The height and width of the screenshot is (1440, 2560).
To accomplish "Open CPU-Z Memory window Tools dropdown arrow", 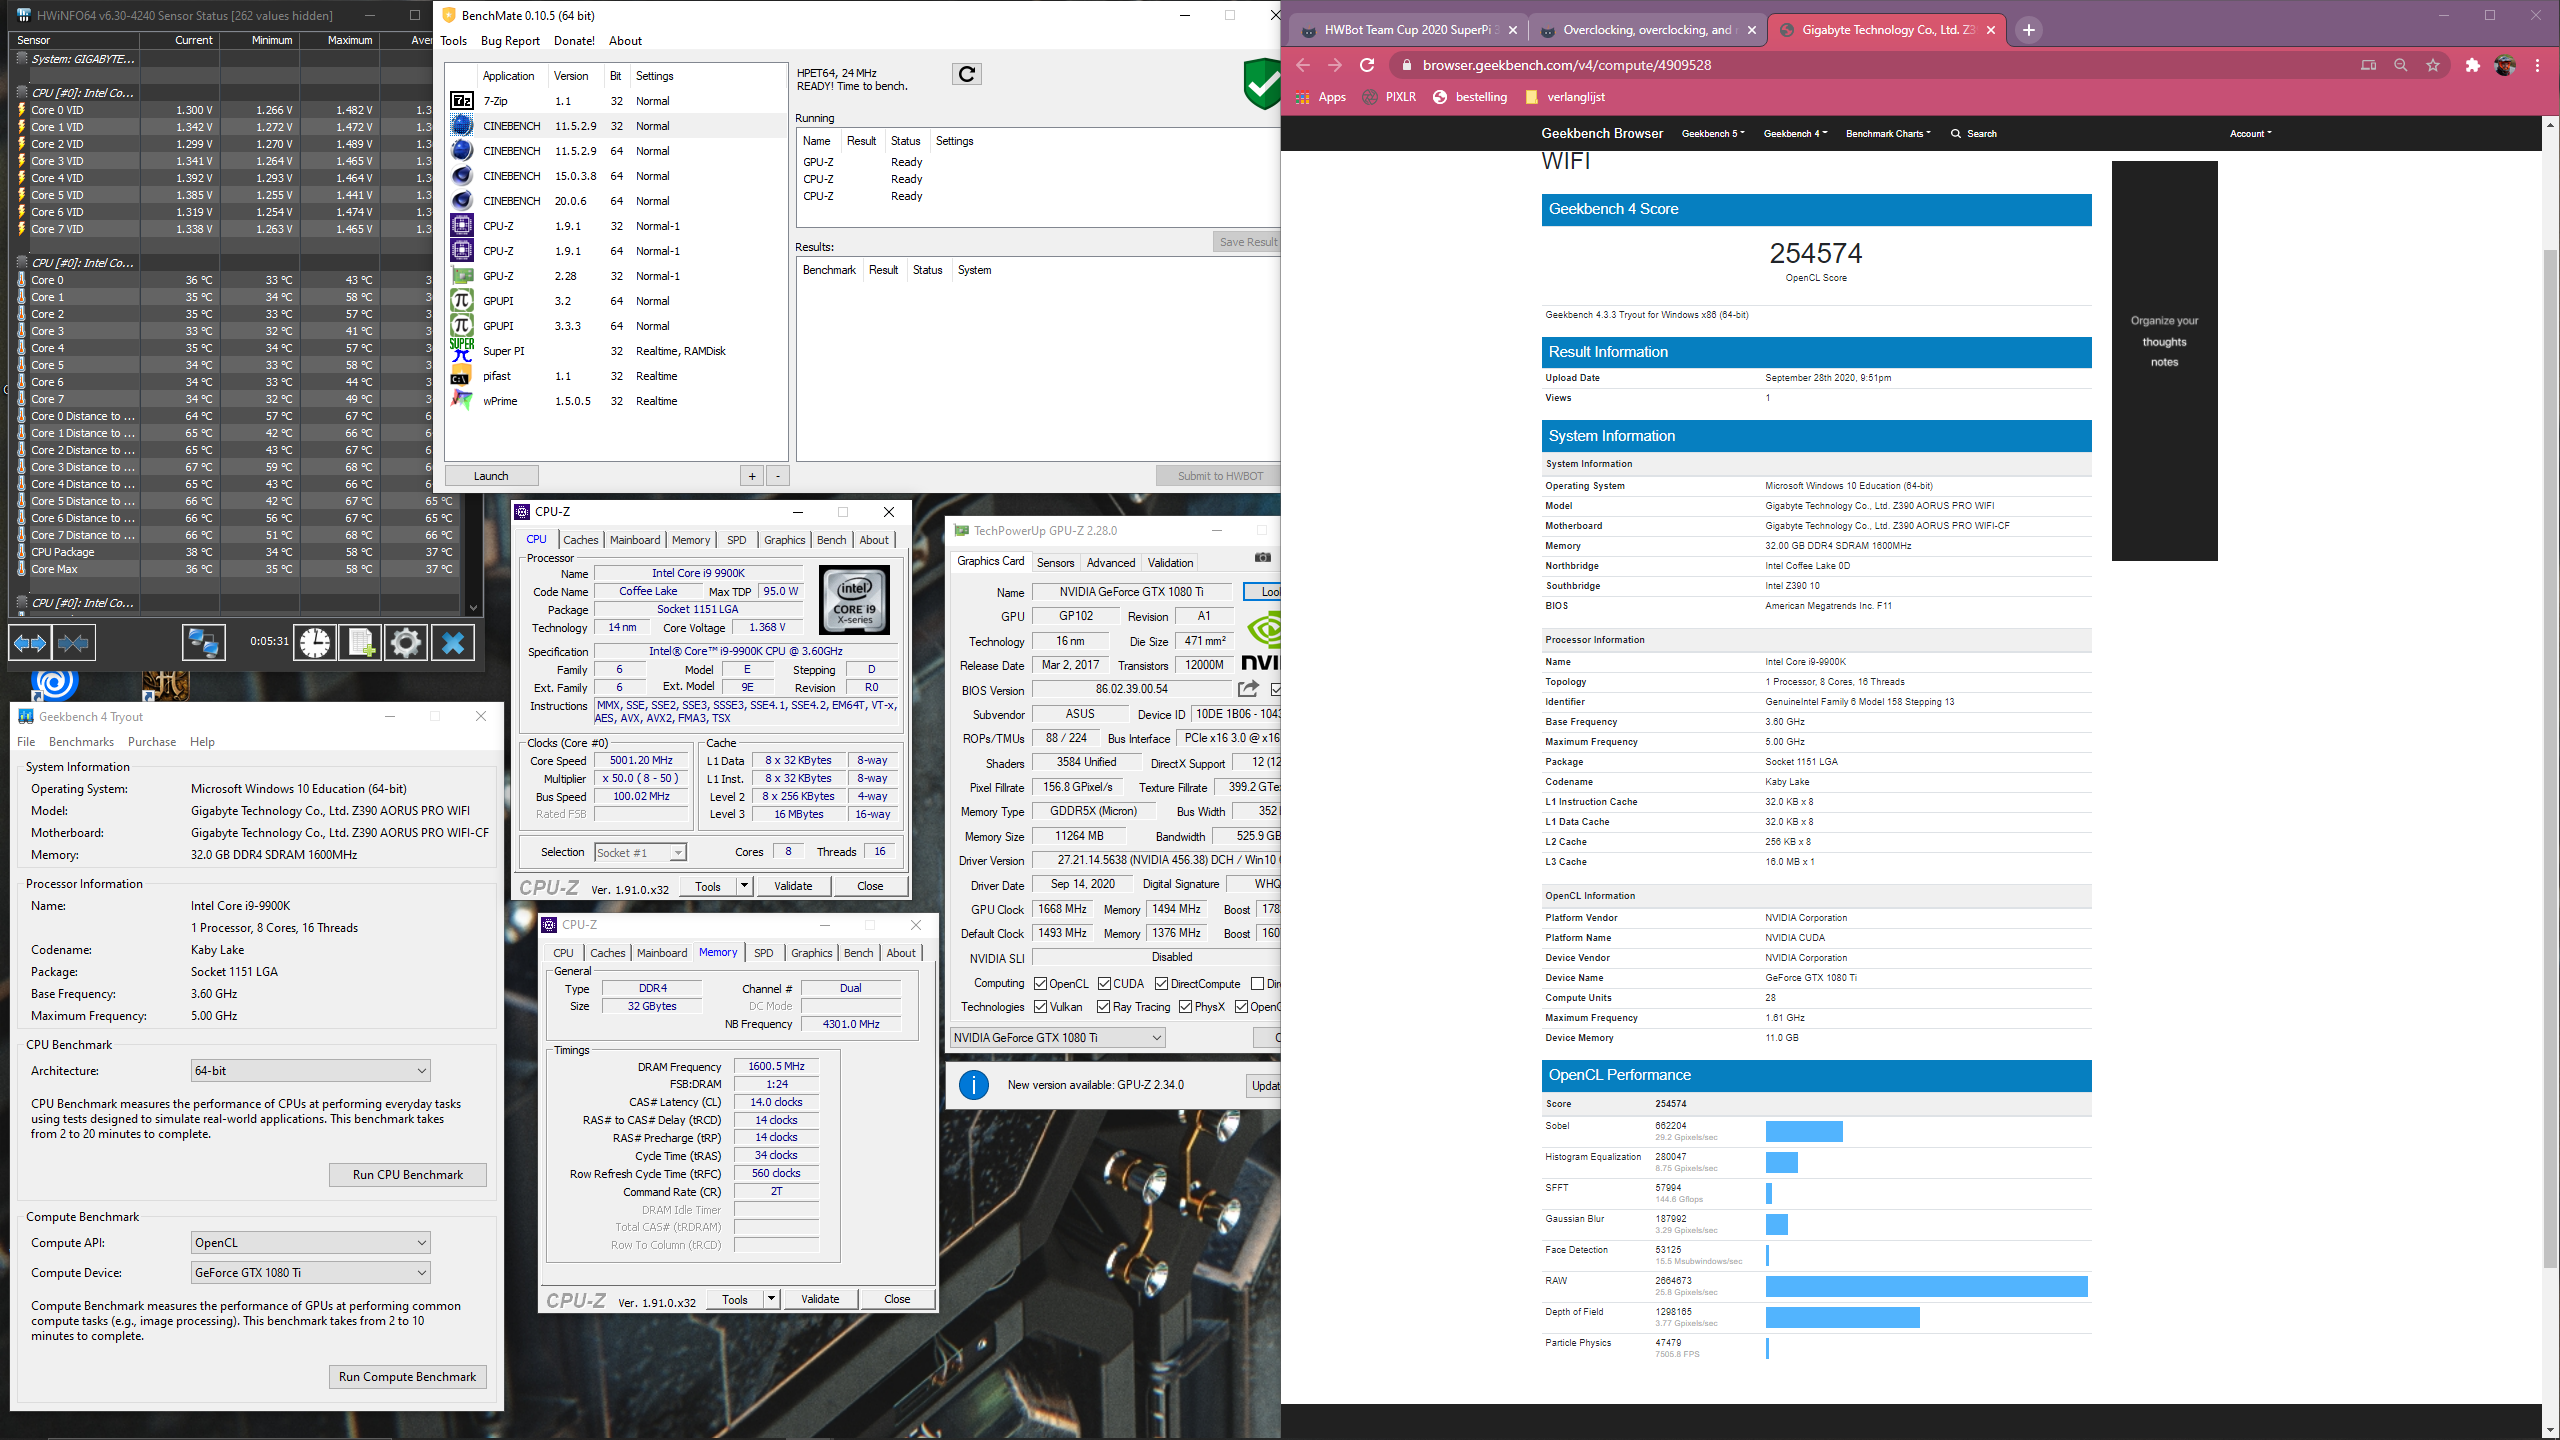I will click(771, 1299).
